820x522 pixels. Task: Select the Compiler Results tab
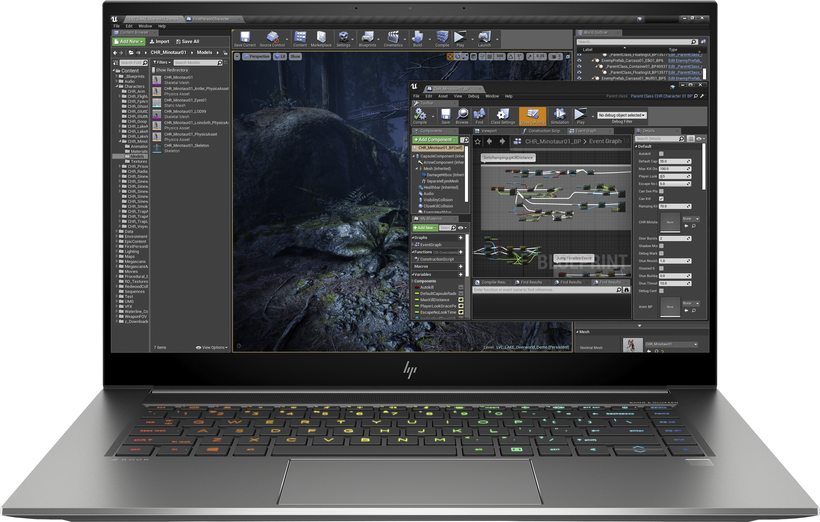pyautogui.click(x=494, y=282)
